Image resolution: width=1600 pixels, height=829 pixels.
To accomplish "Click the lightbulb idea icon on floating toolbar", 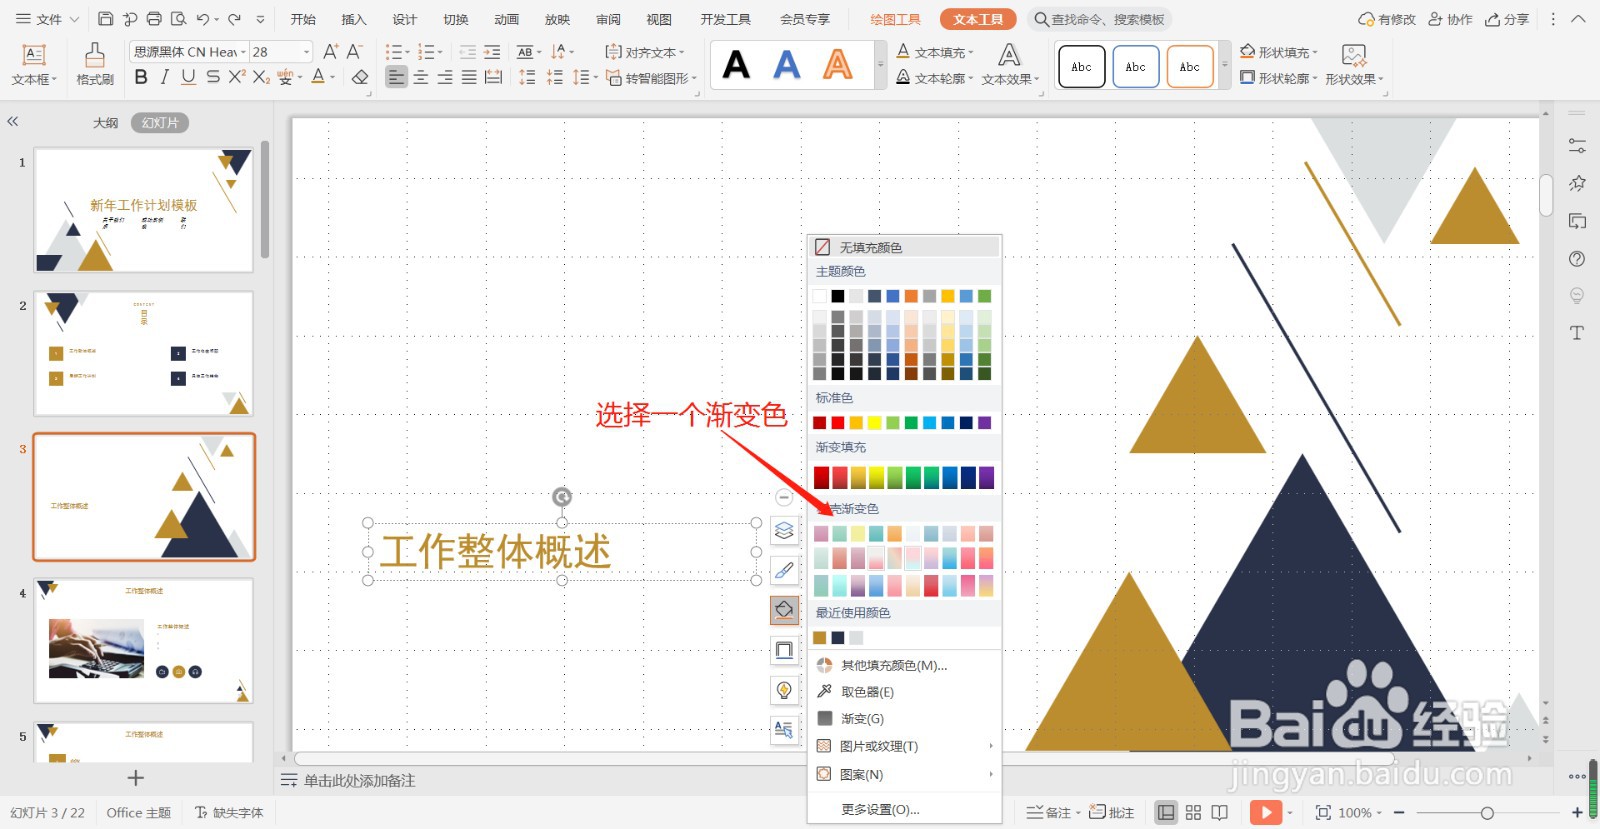I will tap(784, 690).
